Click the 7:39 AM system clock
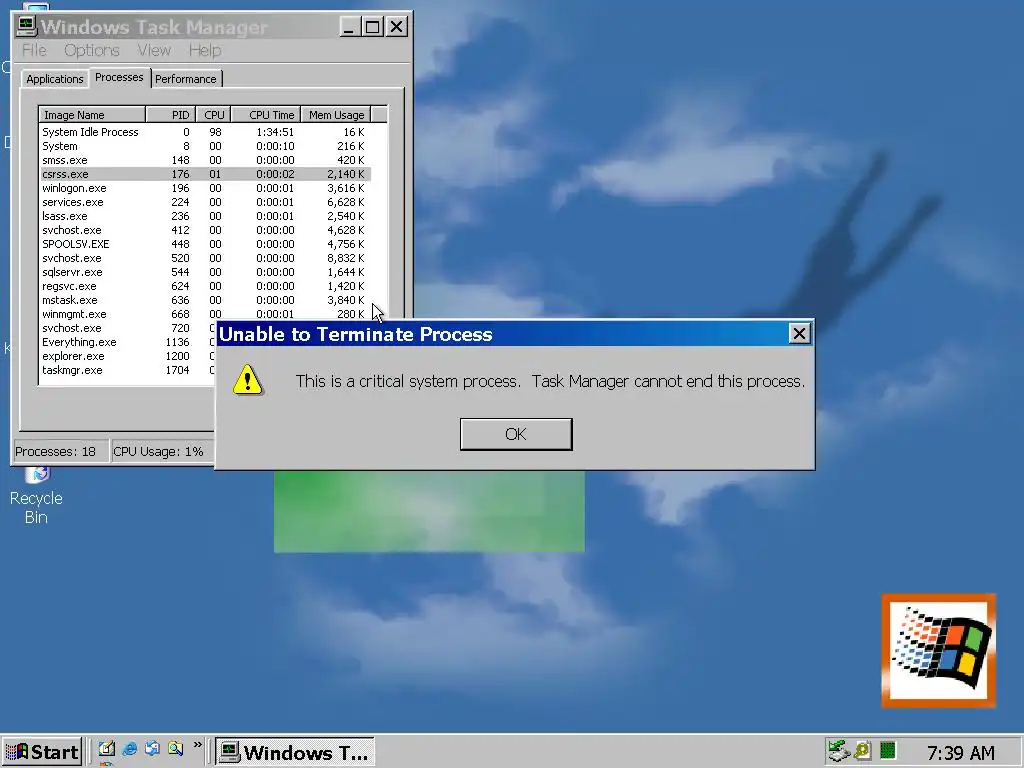 click(x=961, y=753)
